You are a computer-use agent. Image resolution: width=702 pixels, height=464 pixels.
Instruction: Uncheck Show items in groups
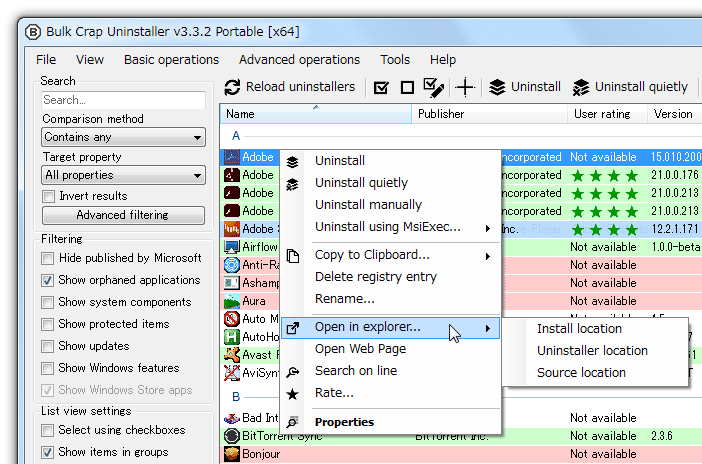pyautogui.click(x=47, y=452)
